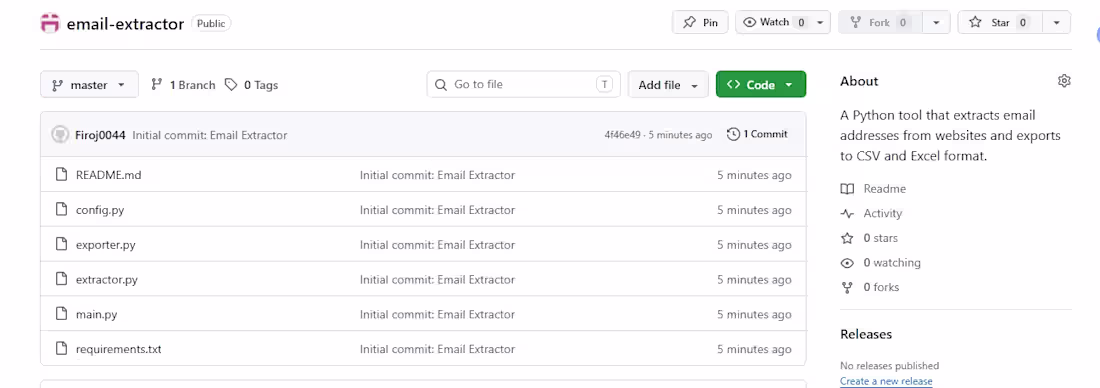Focus the Go to file search field
1100x388 pixels.
pyautogui.click(x=523, y=84)
